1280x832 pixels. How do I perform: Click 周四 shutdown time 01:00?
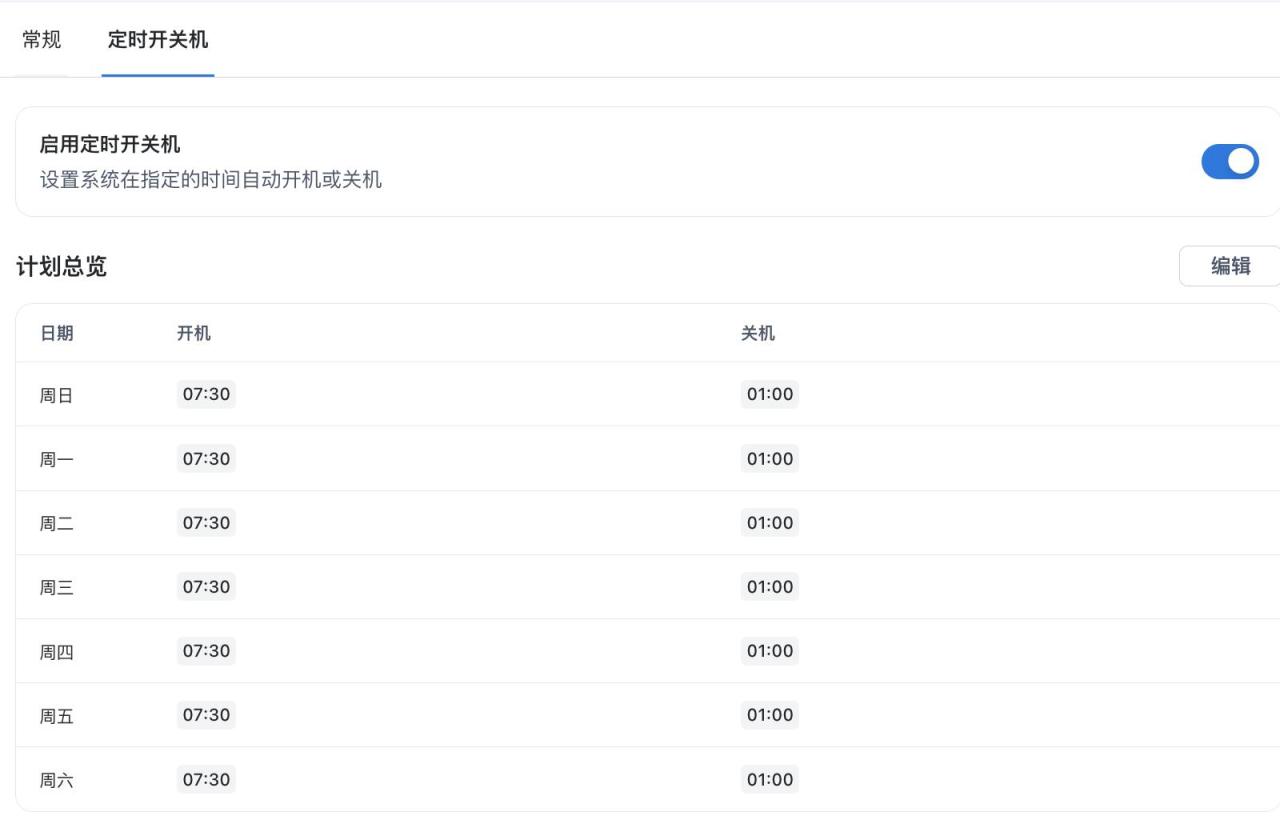click(770, 651)
